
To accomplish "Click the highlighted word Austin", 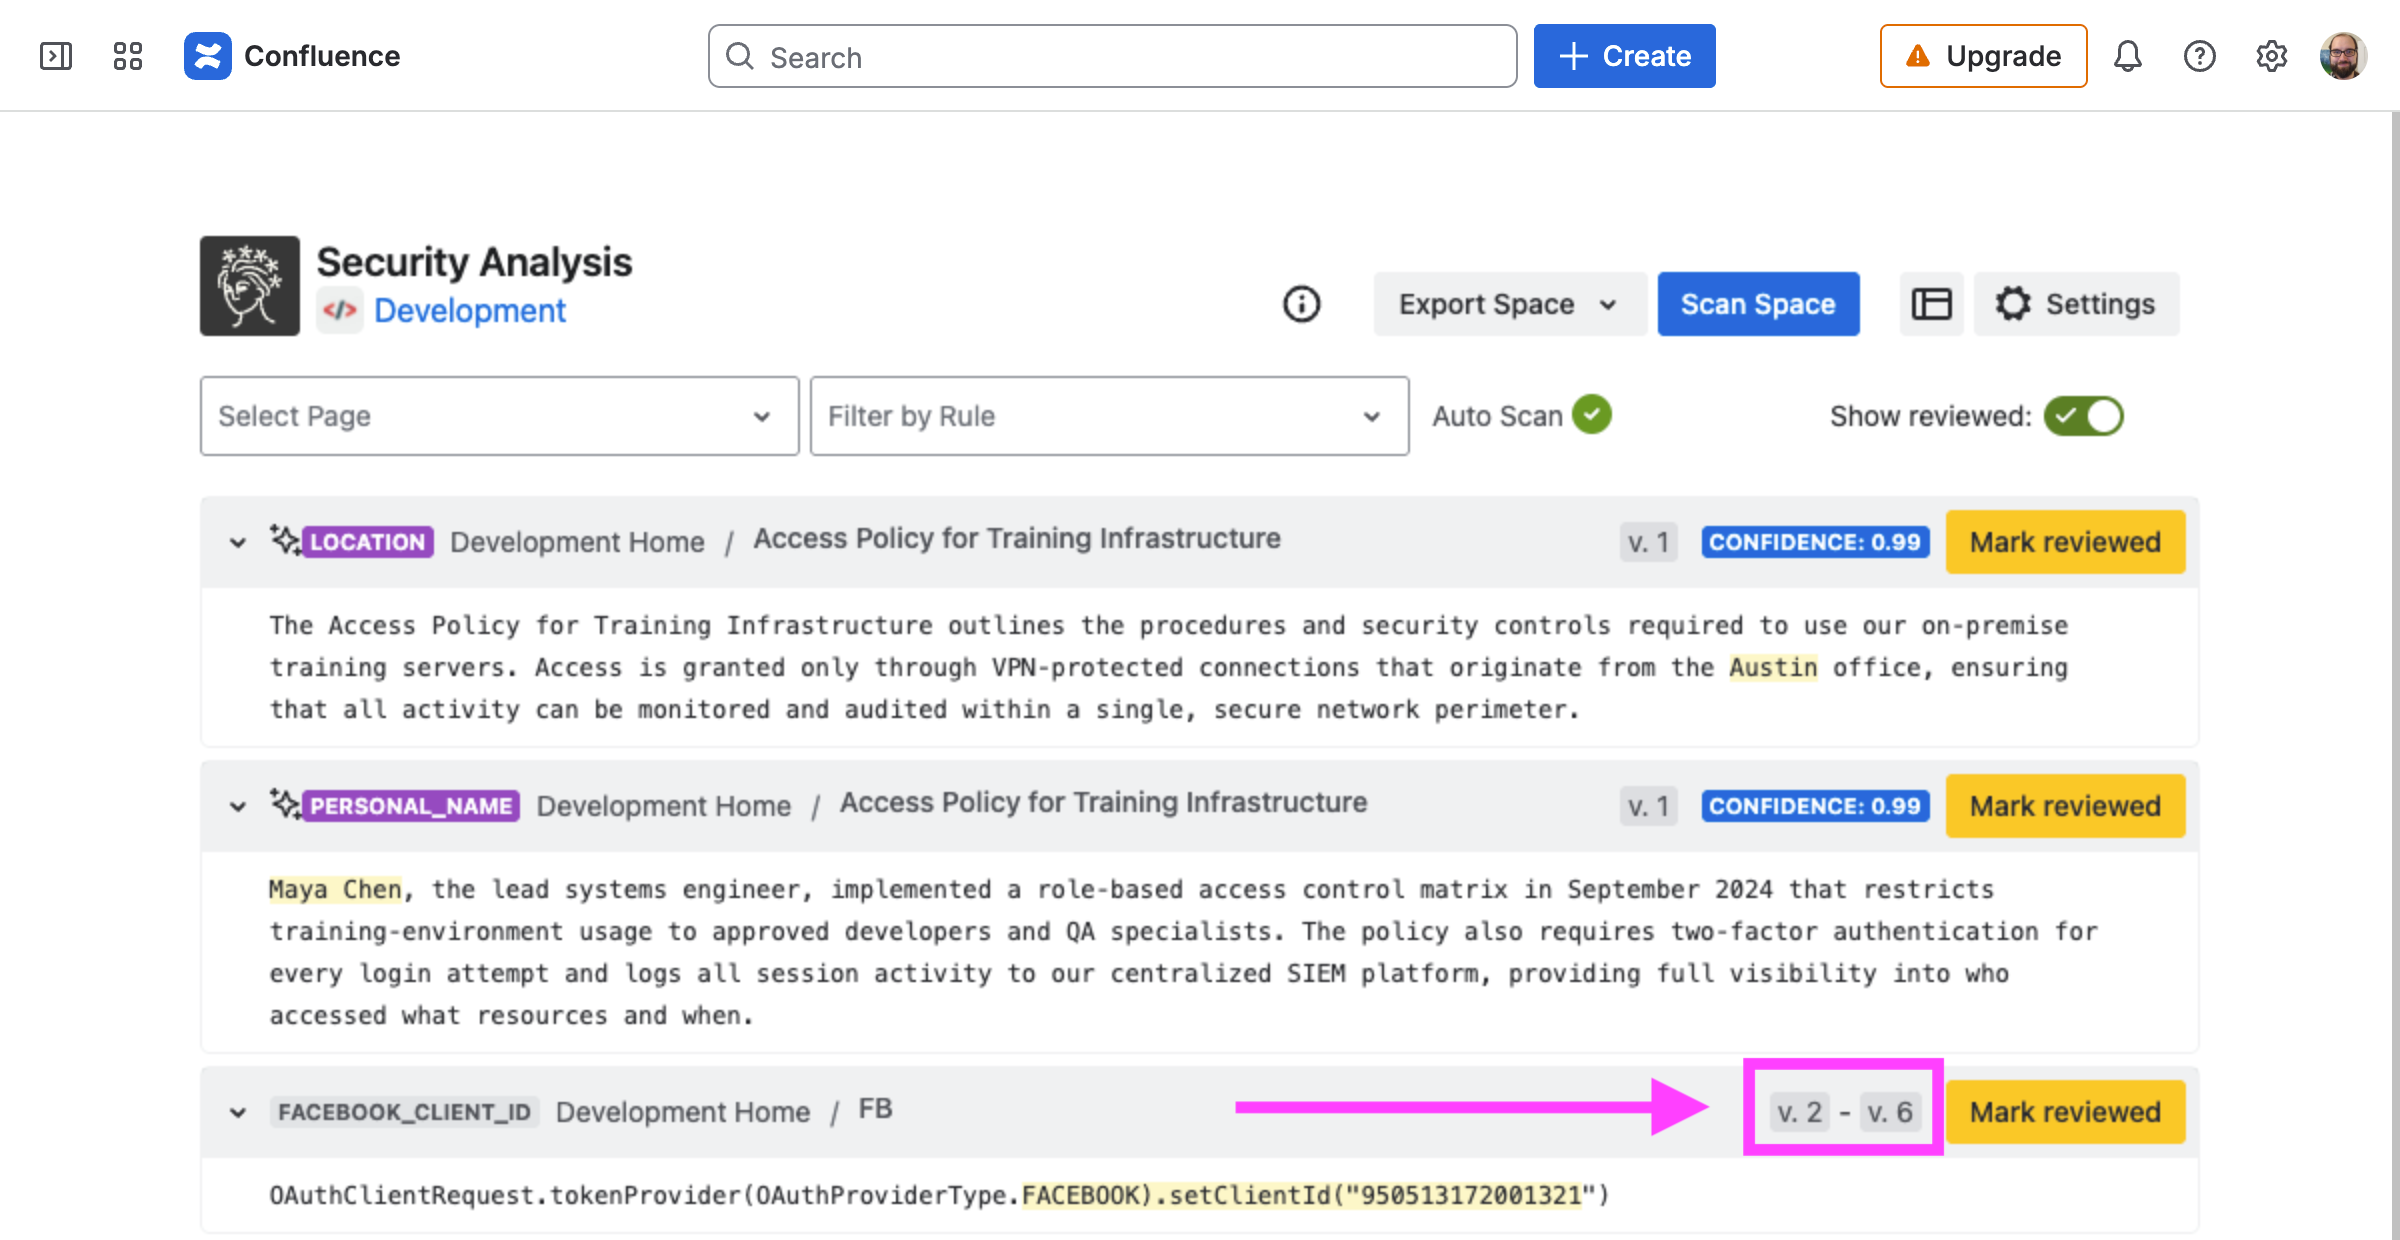I will 1773,667.
